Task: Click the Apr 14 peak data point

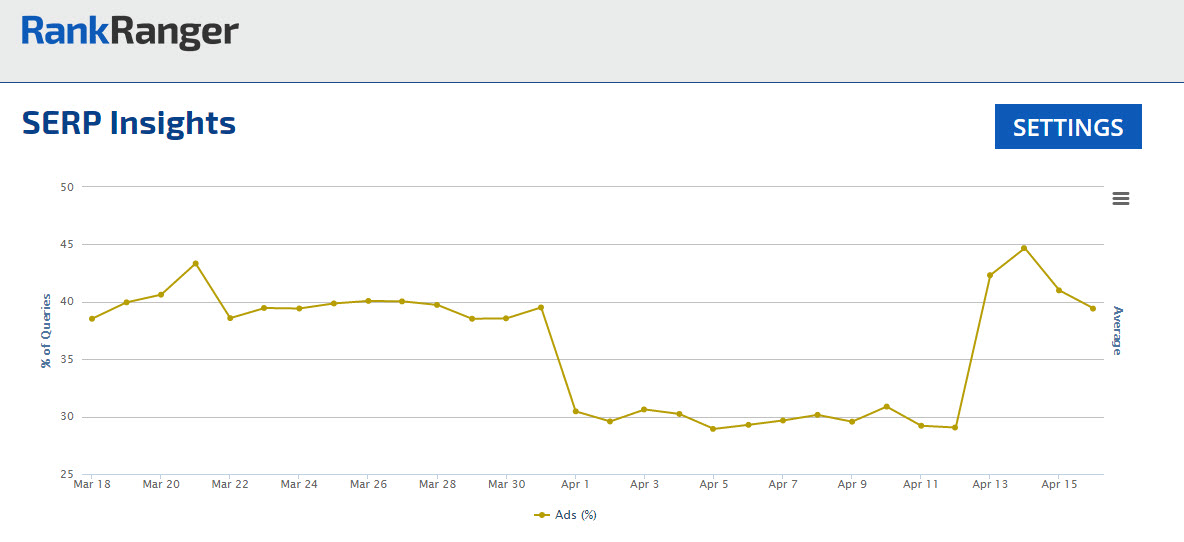Action: click(x=1024, y=248)
